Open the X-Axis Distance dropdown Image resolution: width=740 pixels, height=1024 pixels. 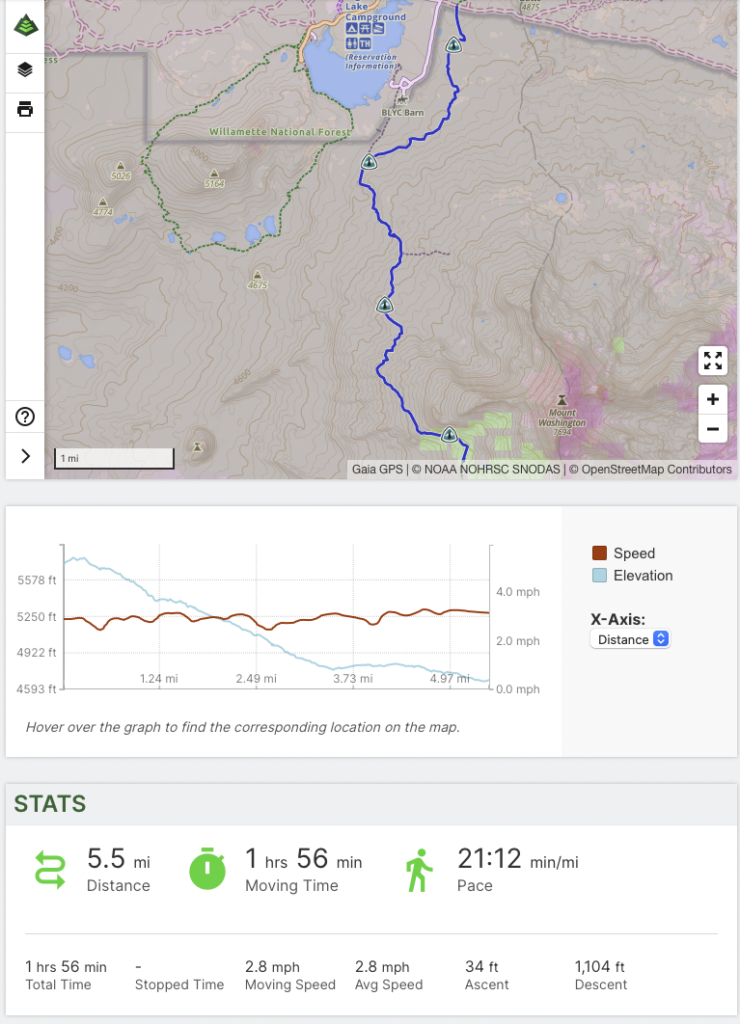(x=630, y=639)
